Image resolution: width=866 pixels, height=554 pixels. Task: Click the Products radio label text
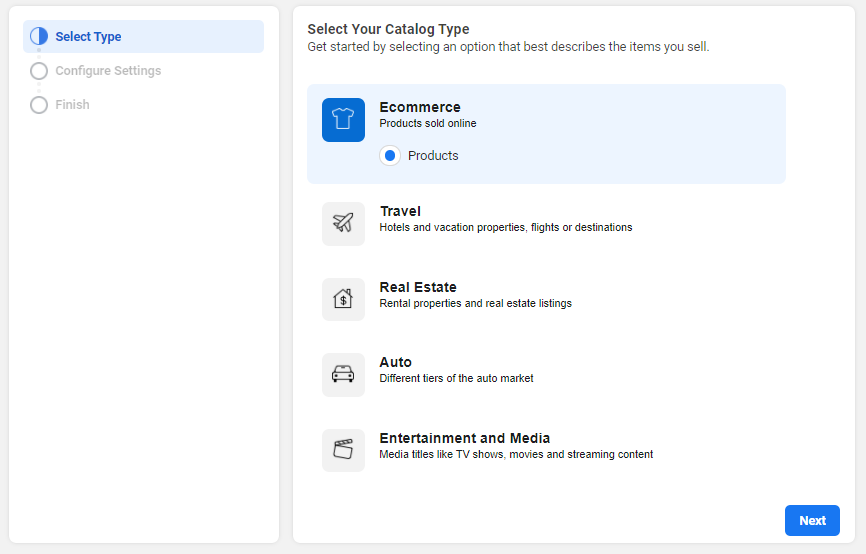click(433, 156)
